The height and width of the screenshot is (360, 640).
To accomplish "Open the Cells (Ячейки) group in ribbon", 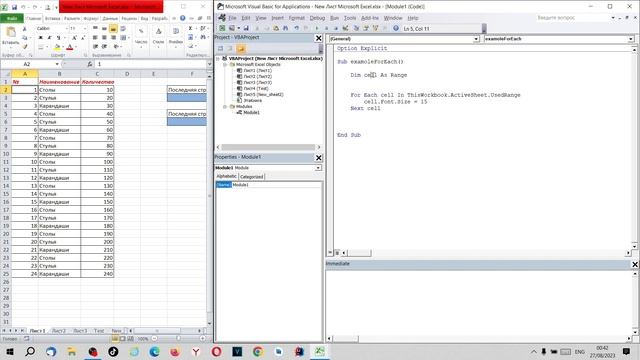I will [x=176, y=36].
